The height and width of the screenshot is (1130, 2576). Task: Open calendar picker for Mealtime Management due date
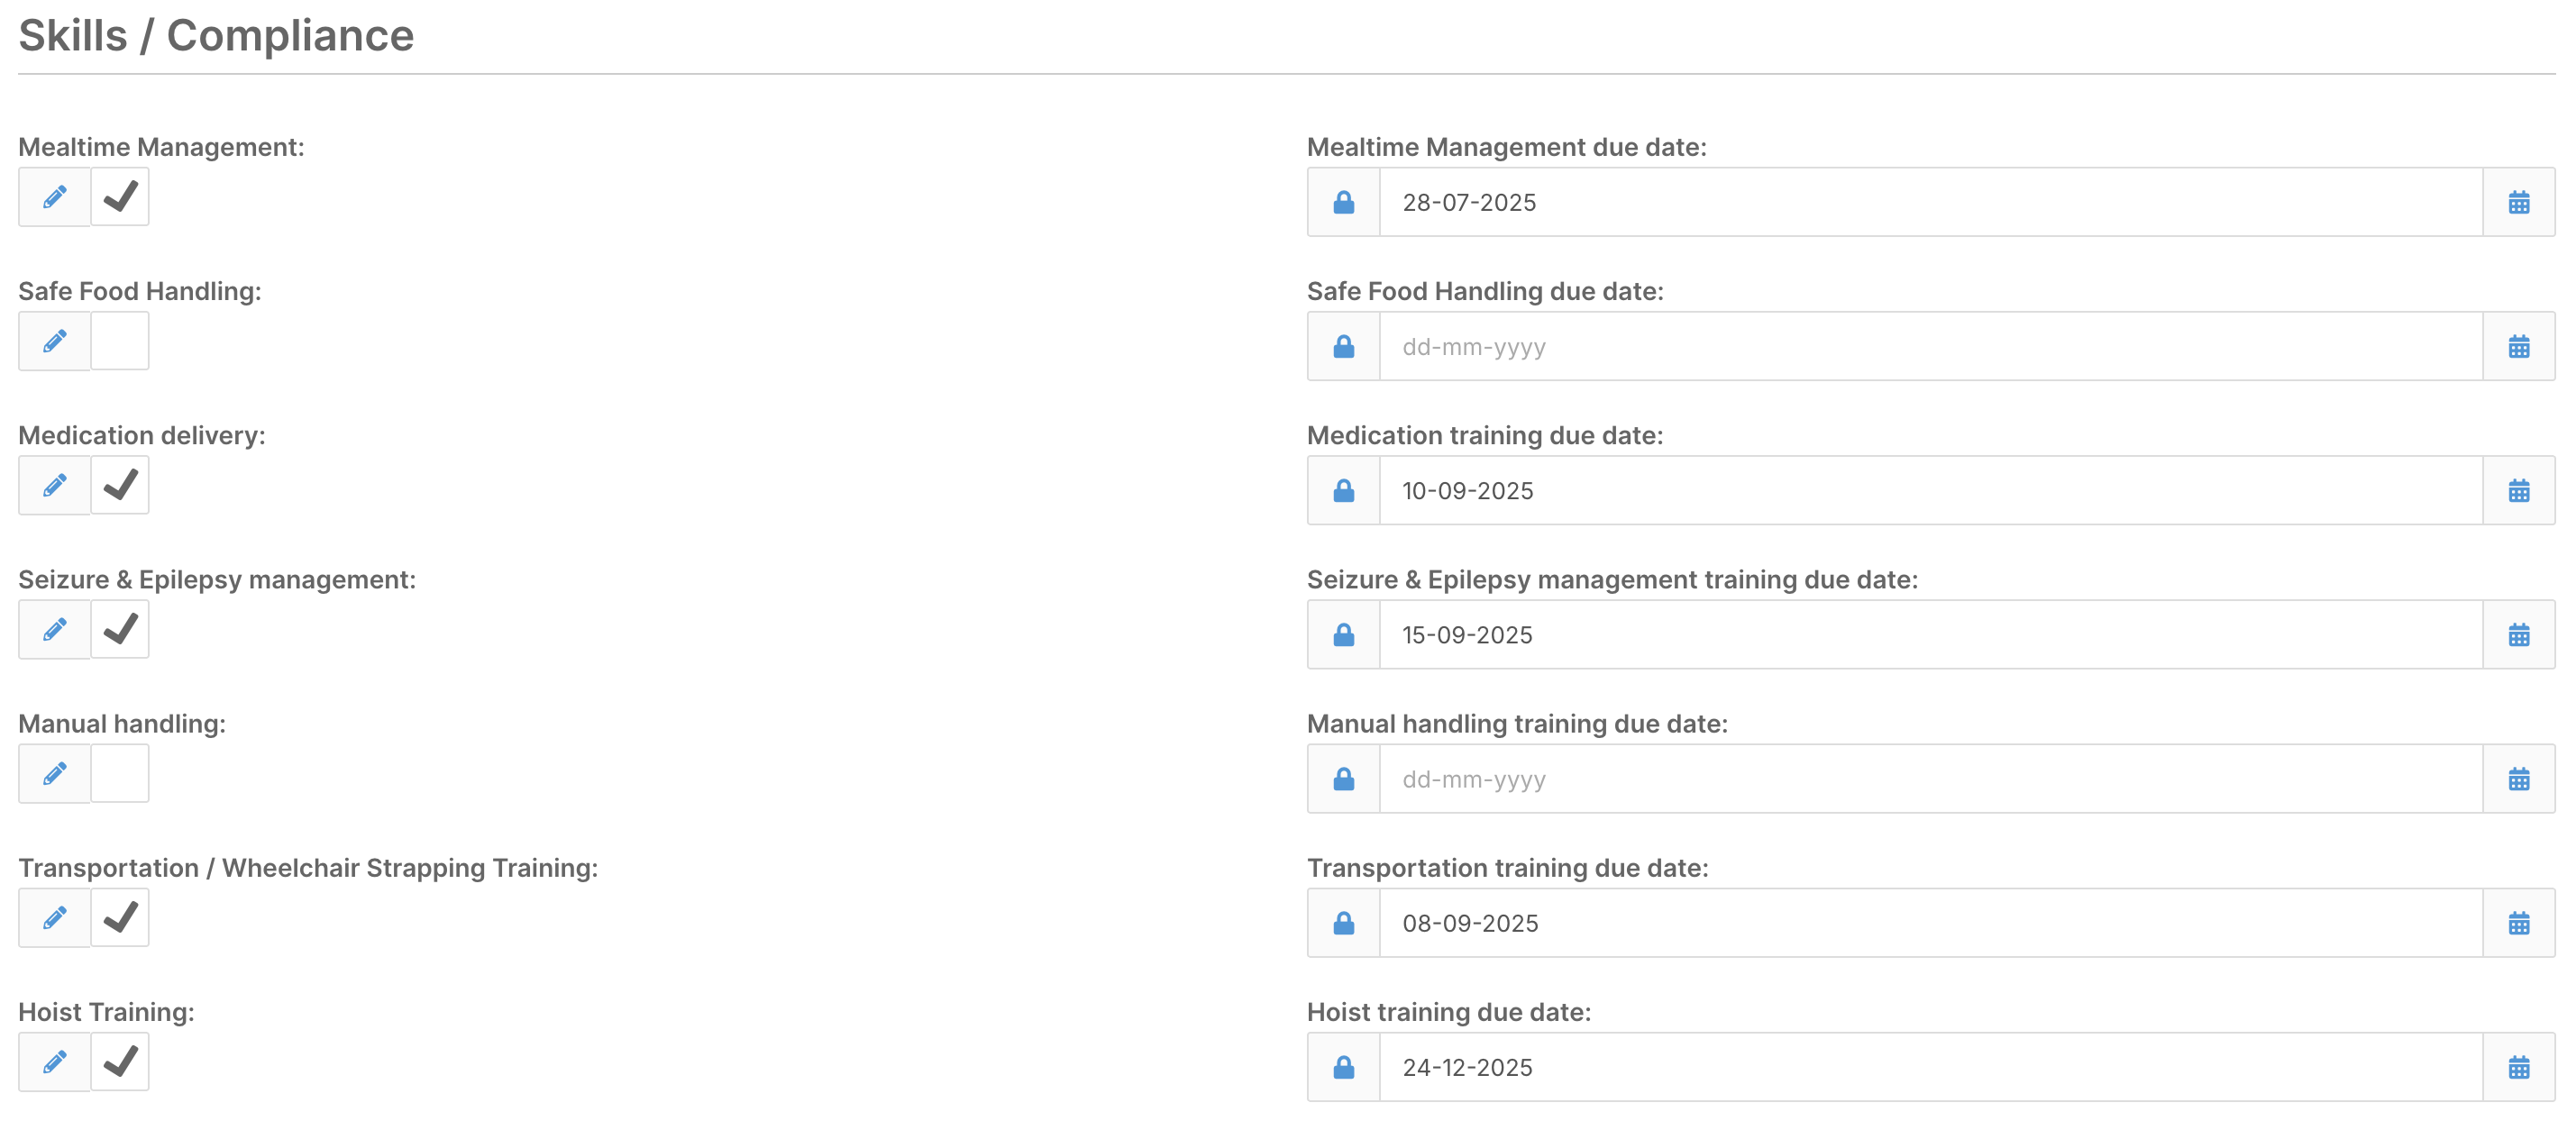point(2518,202)
